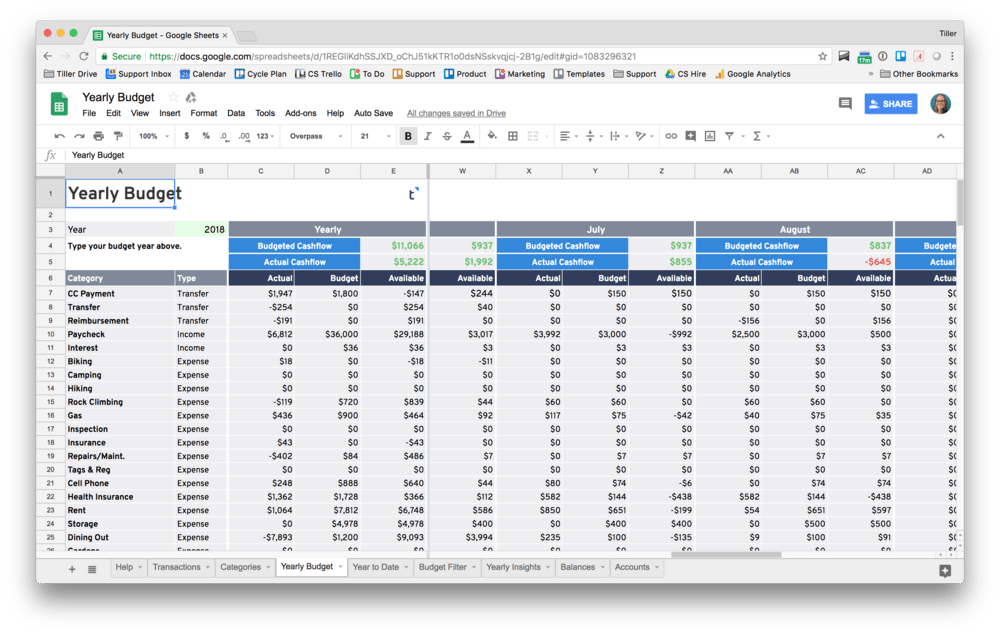The image size is (1000, 635).
Task: Open the fill color picker
Action: point(492,136)
